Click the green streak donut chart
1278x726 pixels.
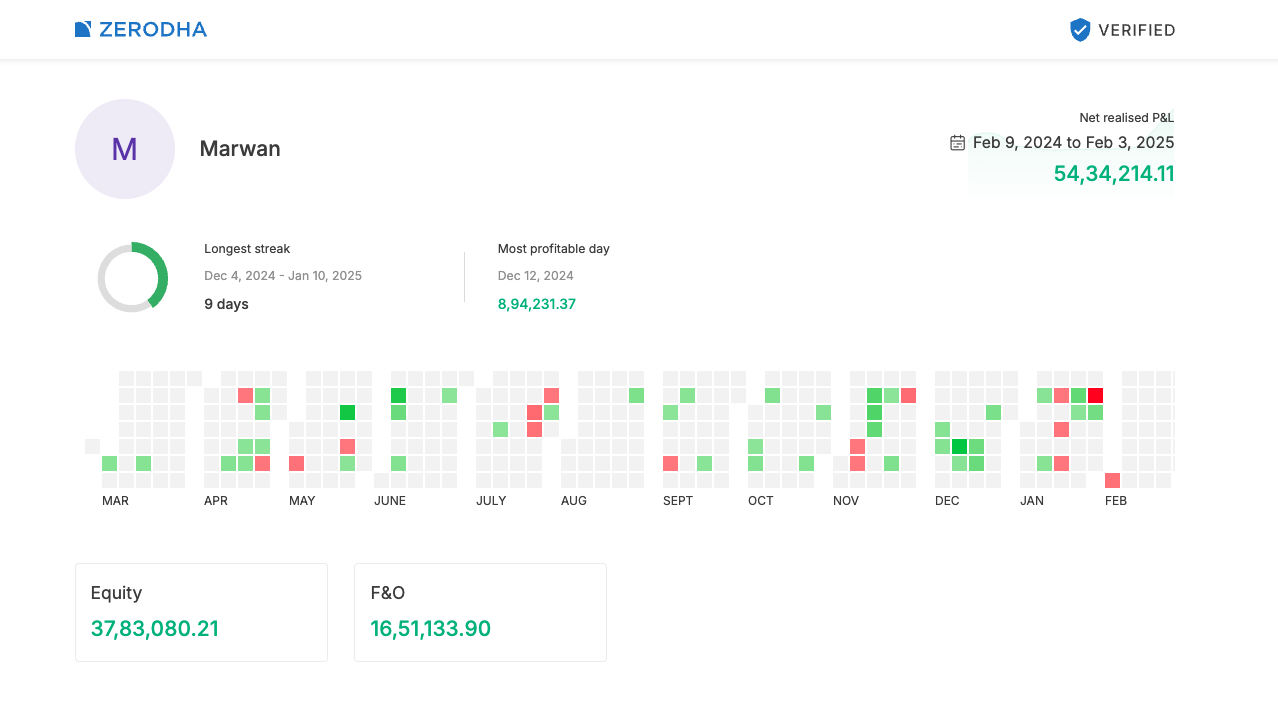coord(133,277)
